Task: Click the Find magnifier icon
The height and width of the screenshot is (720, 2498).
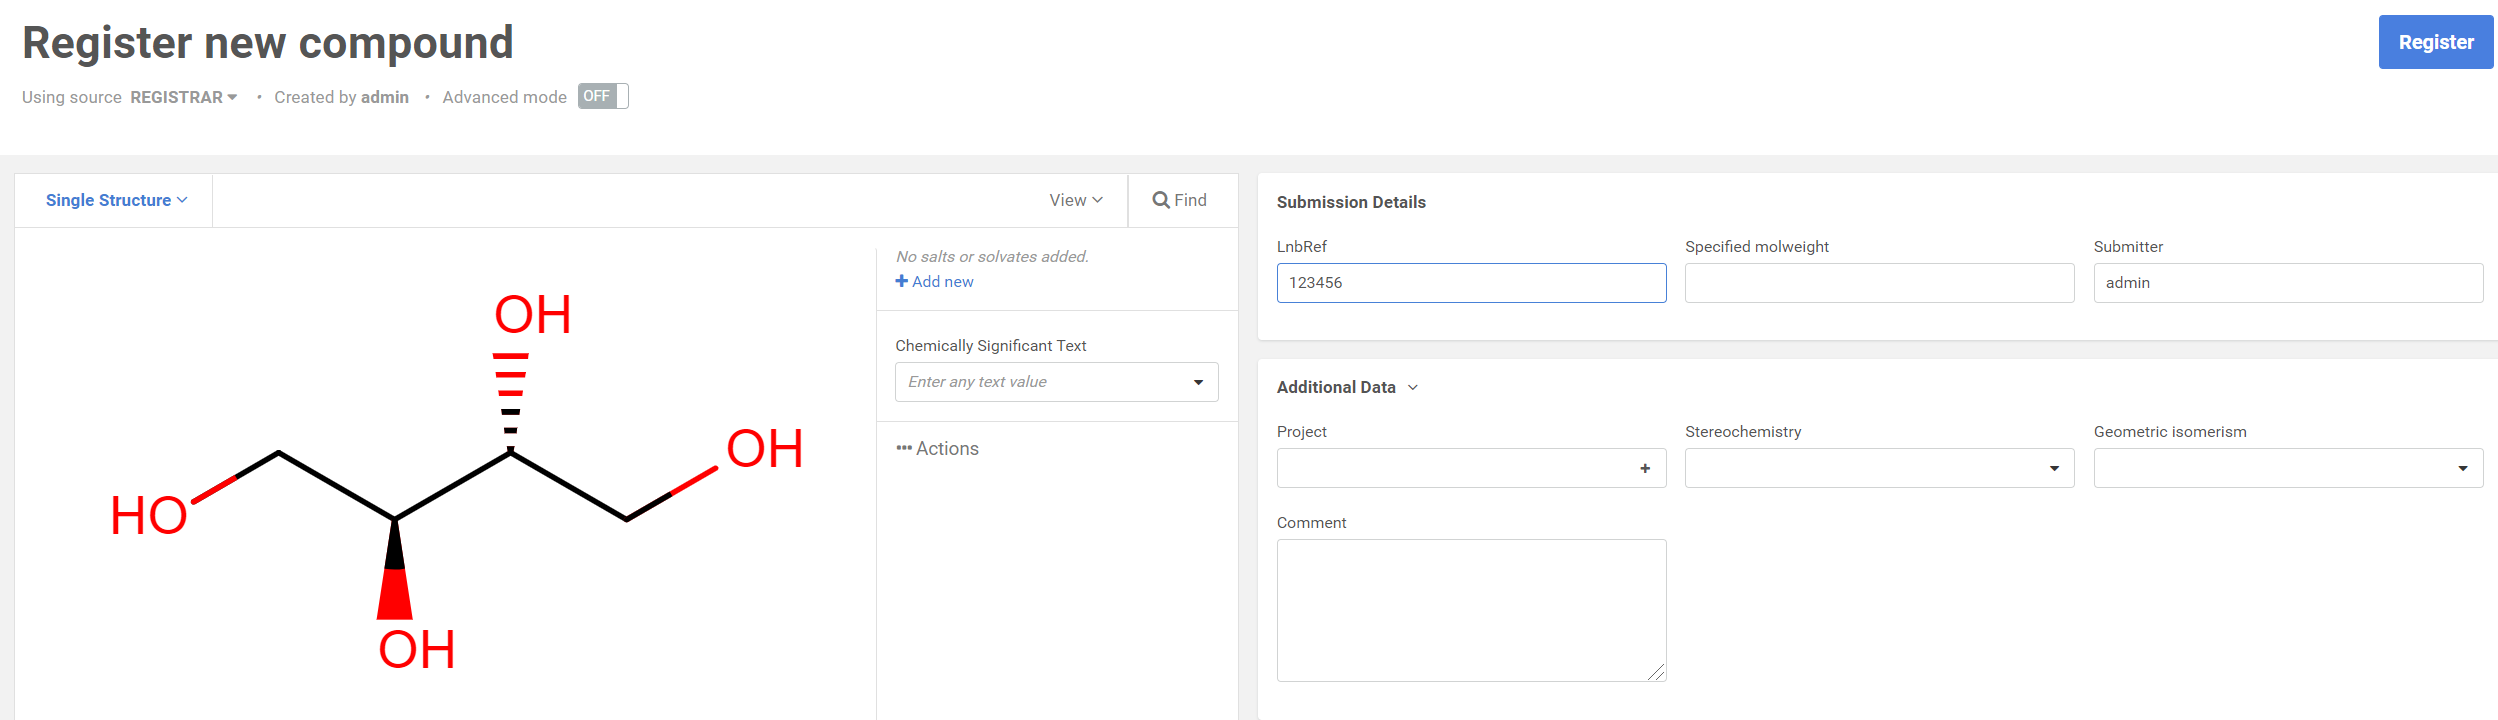Action: click(1160, 200)
